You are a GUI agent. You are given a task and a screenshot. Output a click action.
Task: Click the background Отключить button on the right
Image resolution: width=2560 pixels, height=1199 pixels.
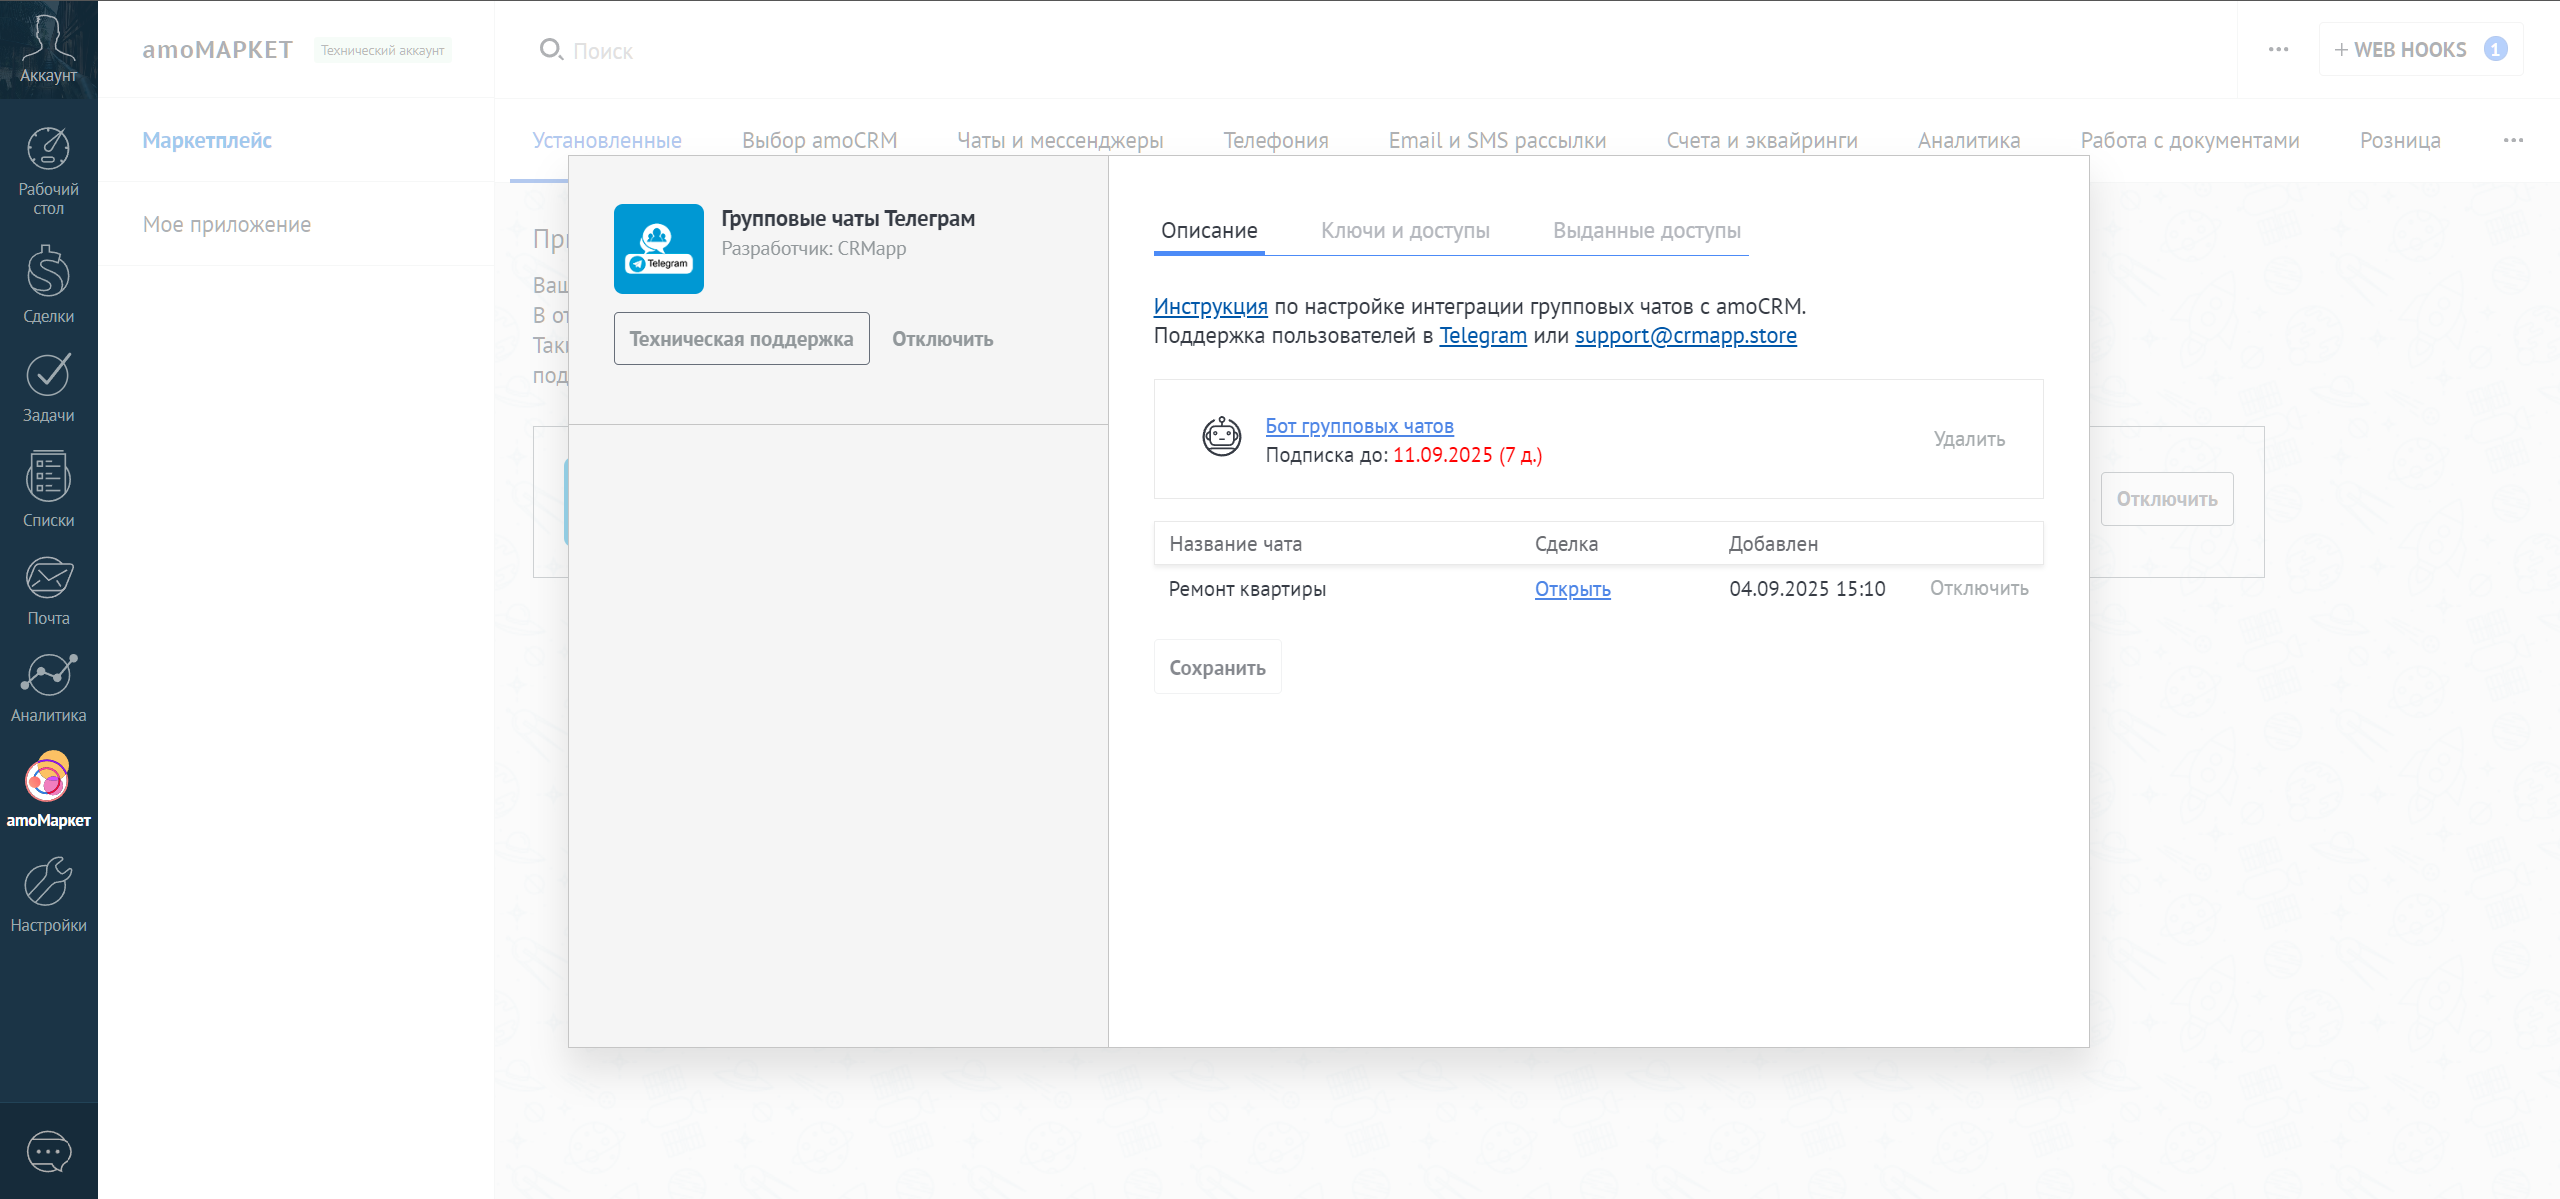[x=2166, y=499]
